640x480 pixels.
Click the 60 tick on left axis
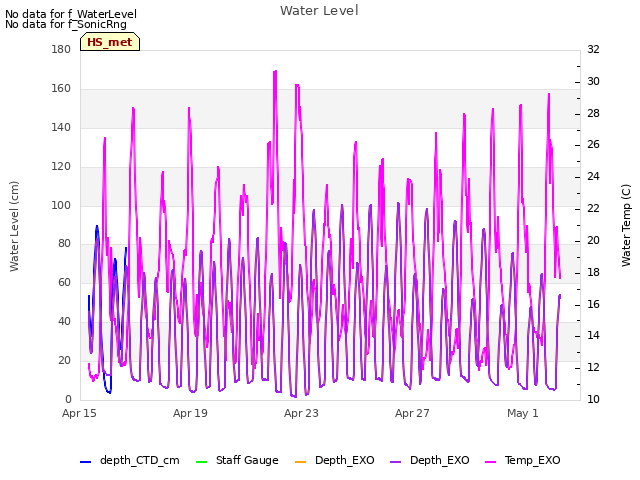(64, 282)
